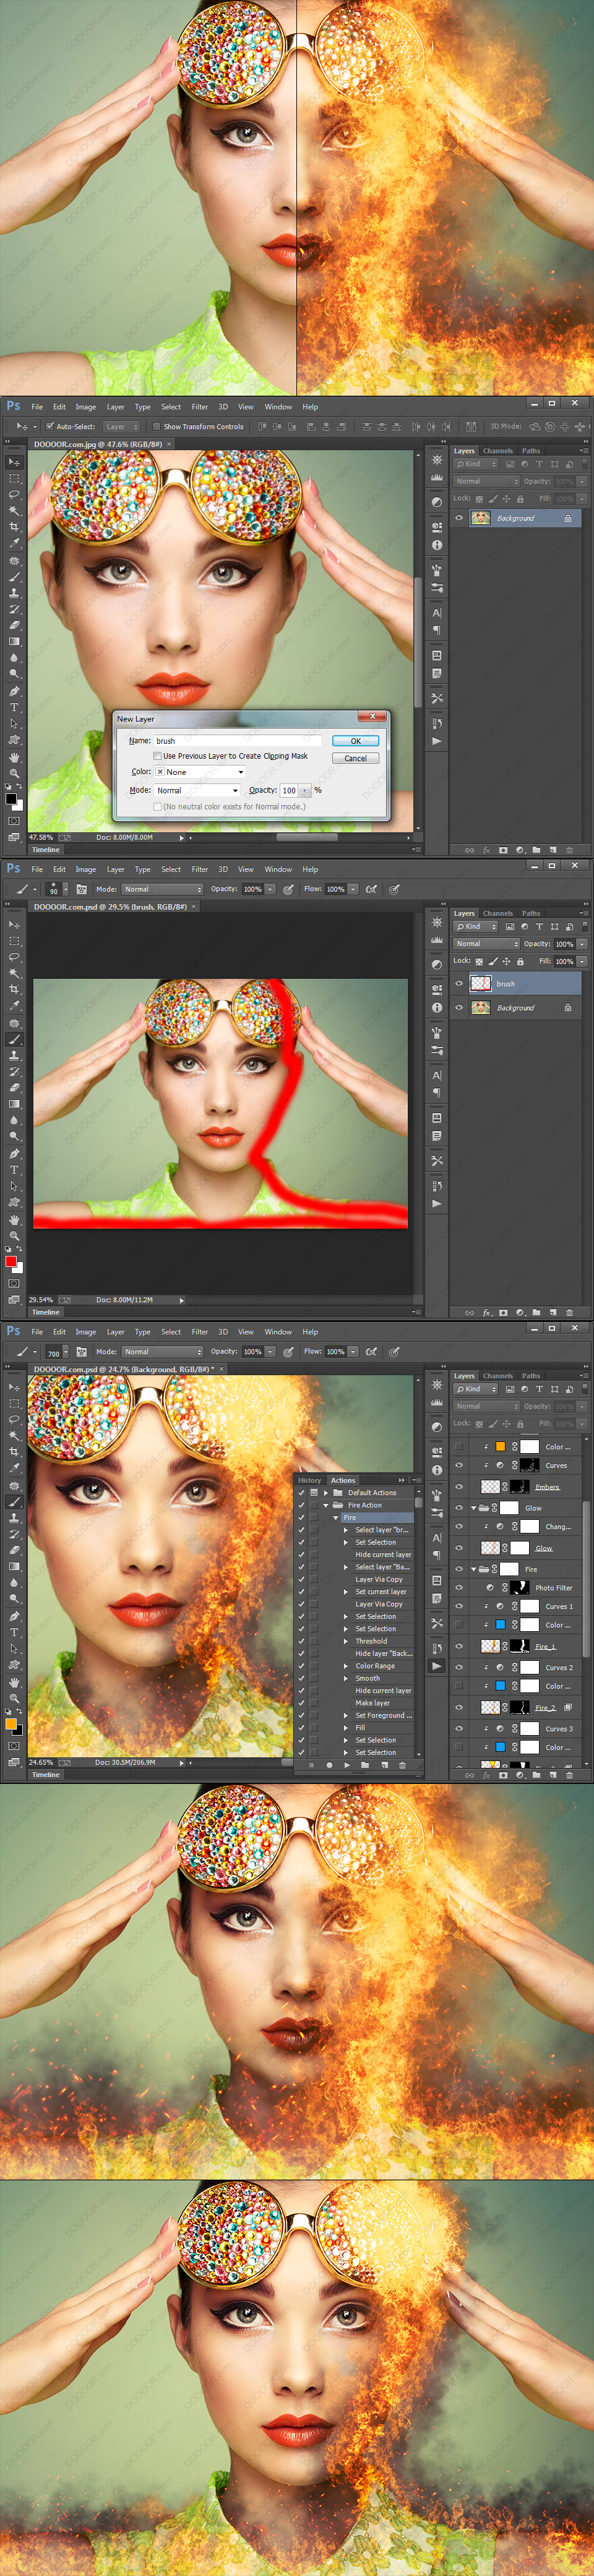Collapse the Fire Action set in Actions panel
The image size is (594, 2576).
click(326, 1505)
